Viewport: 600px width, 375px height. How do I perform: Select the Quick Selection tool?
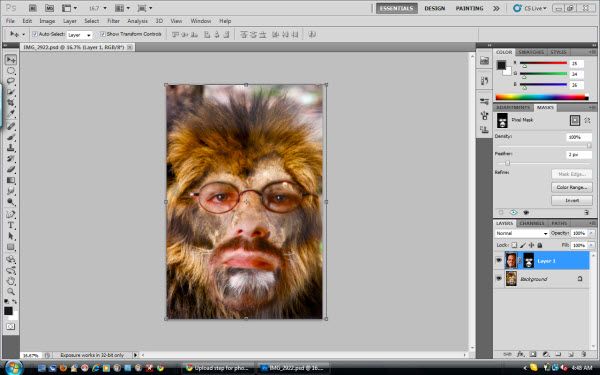pos(11,92)
